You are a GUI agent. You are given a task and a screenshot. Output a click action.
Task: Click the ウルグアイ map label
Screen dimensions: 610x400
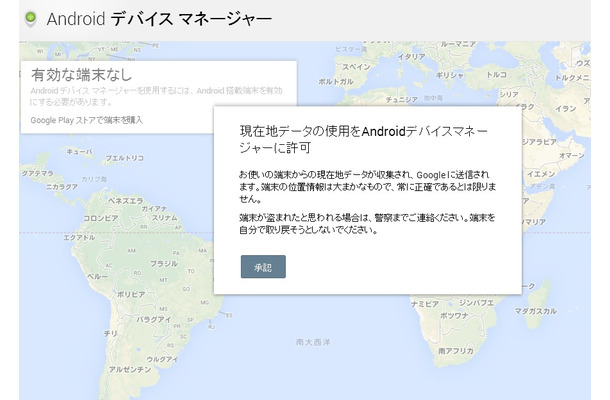pos(162,359)
